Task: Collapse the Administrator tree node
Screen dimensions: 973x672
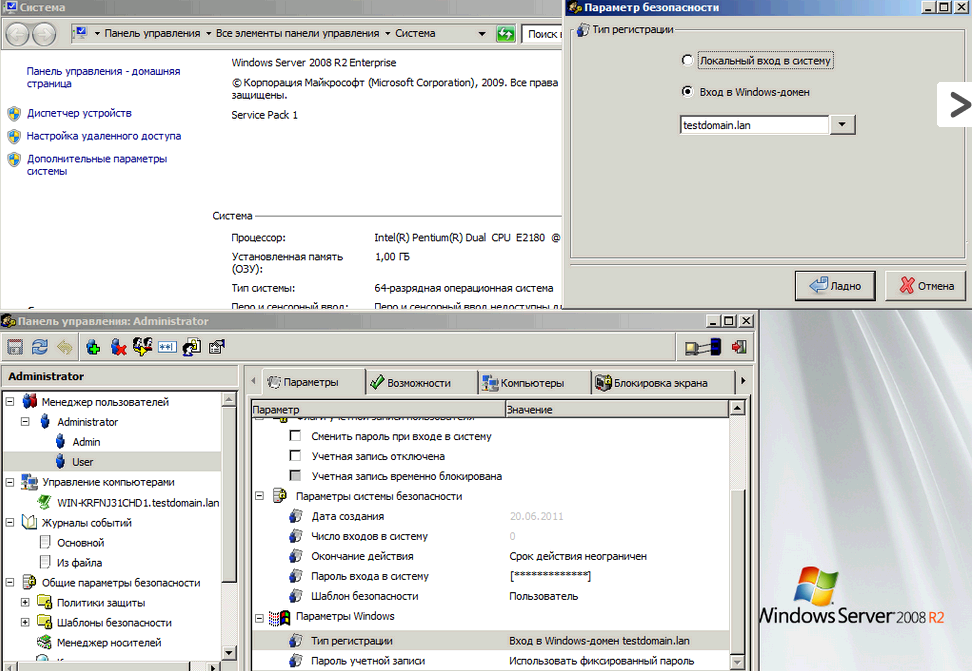Action: 25,421
